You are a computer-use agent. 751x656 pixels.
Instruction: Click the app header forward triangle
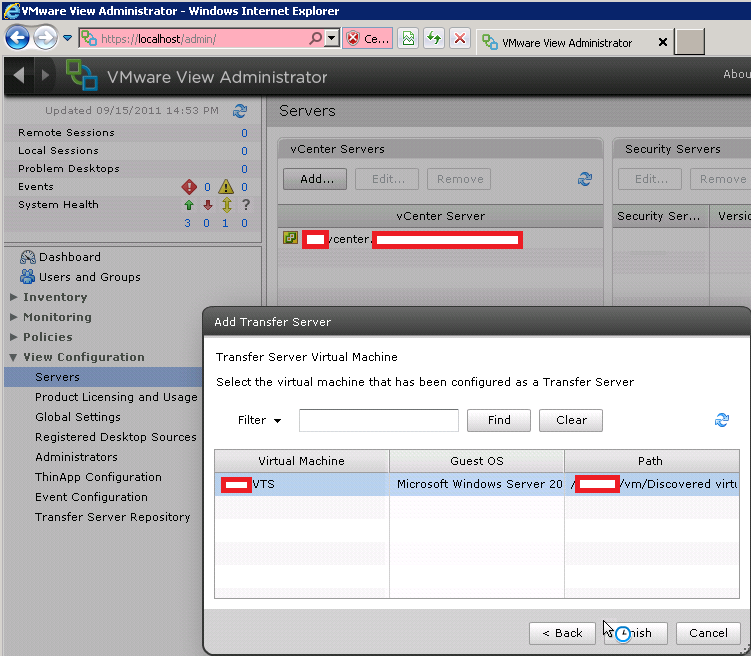click(45, 75)
